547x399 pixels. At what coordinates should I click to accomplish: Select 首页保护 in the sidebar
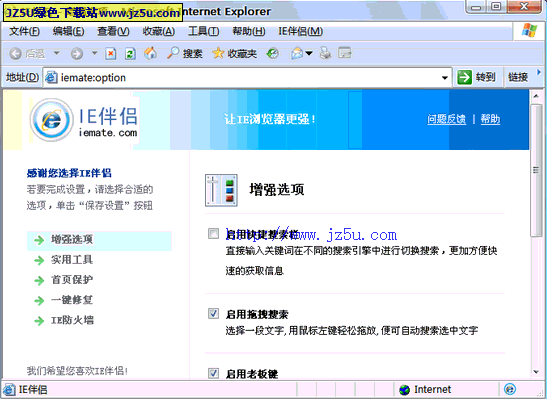click(x=72, y=280)
